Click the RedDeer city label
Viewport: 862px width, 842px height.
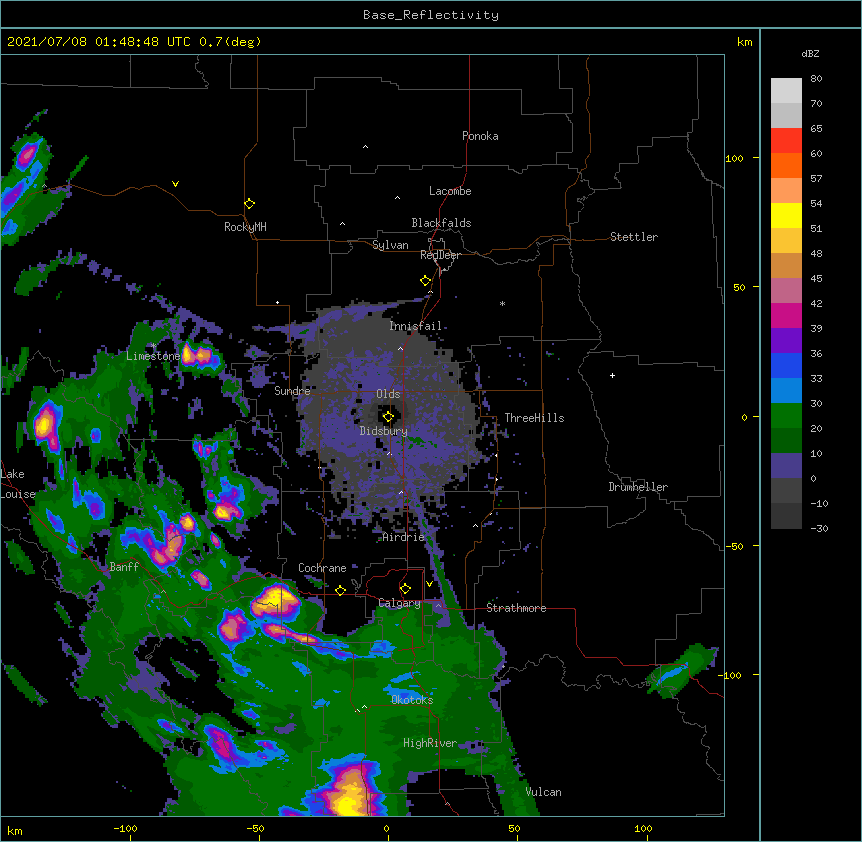pyautogui.click(x=440, y=255)
